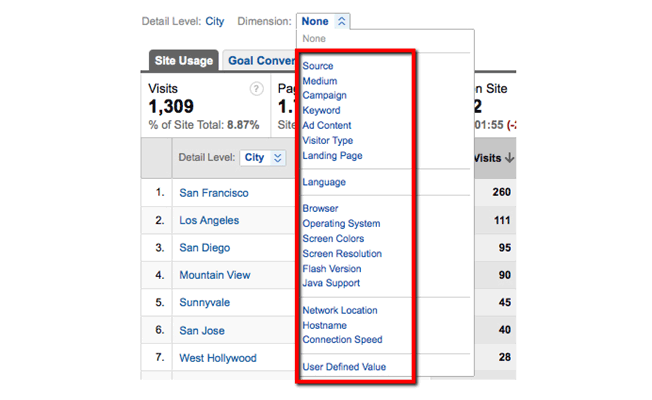The image size is (652, 400).
Task: Choose None in the dimension list
Action: tap(314, 39)
